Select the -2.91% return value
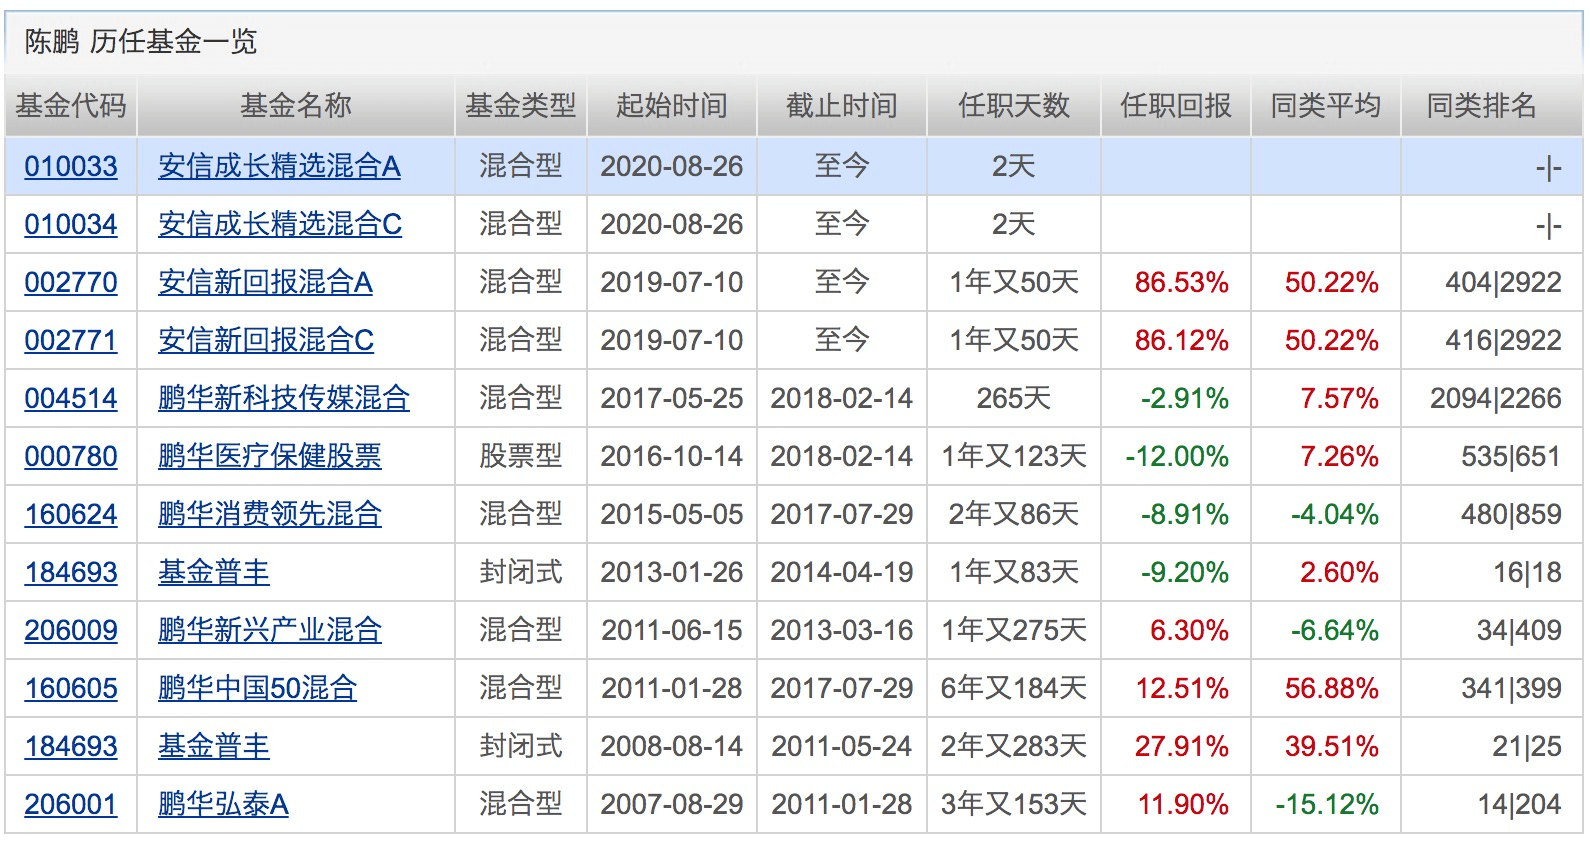 pos(1185,398)
